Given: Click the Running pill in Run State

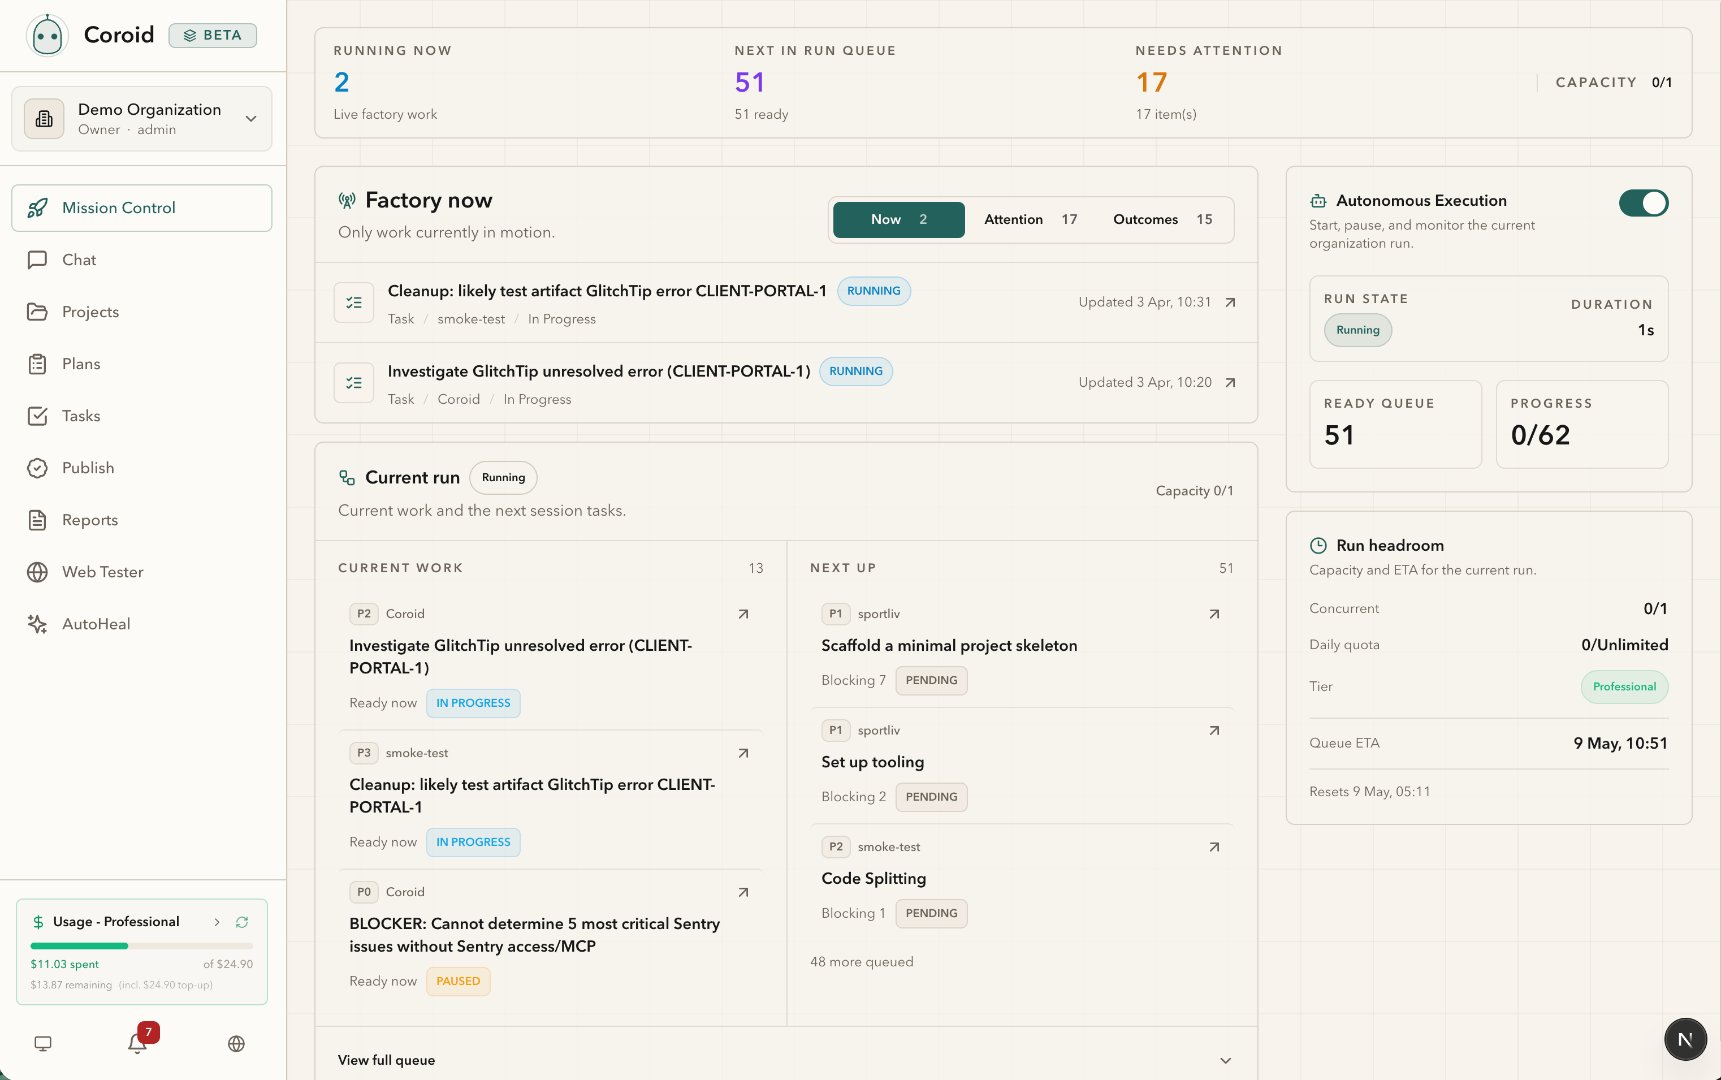Looking at the screenshot, I should (x=1357, y=330).
